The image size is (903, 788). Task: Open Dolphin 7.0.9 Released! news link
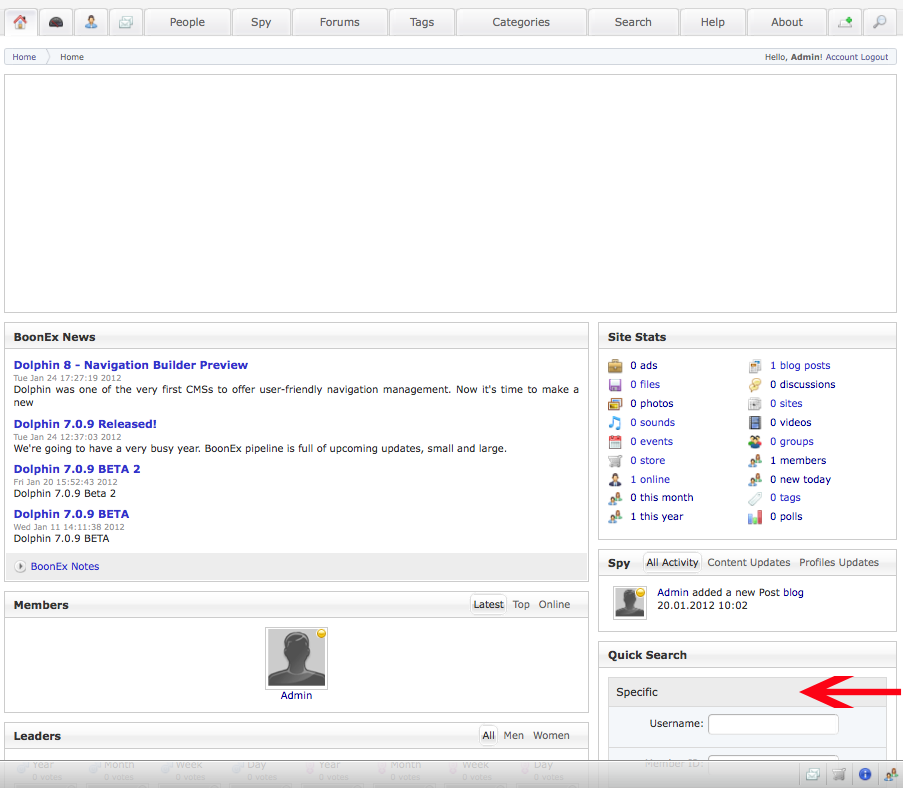pyautogui.click(x=85, y=424)
